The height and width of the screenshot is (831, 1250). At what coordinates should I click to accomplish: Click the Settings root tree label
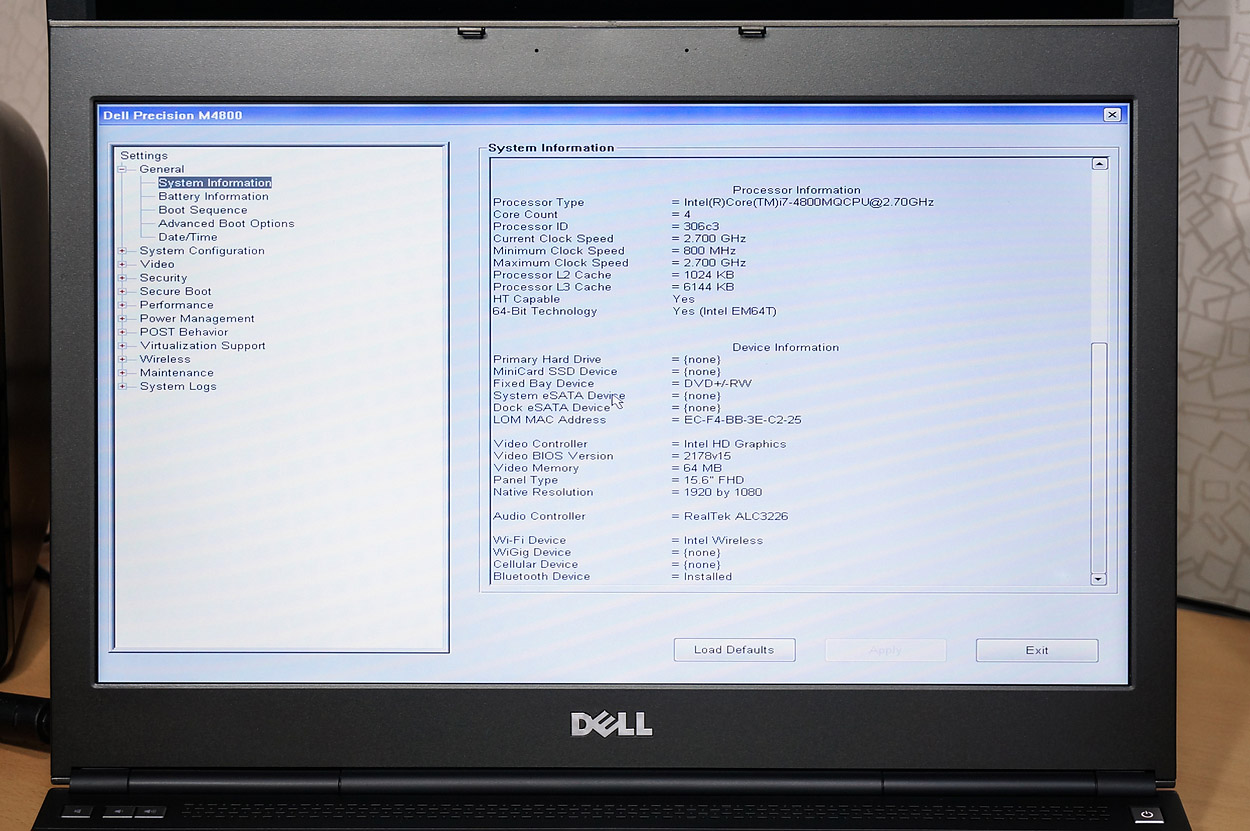pos(144,156)
